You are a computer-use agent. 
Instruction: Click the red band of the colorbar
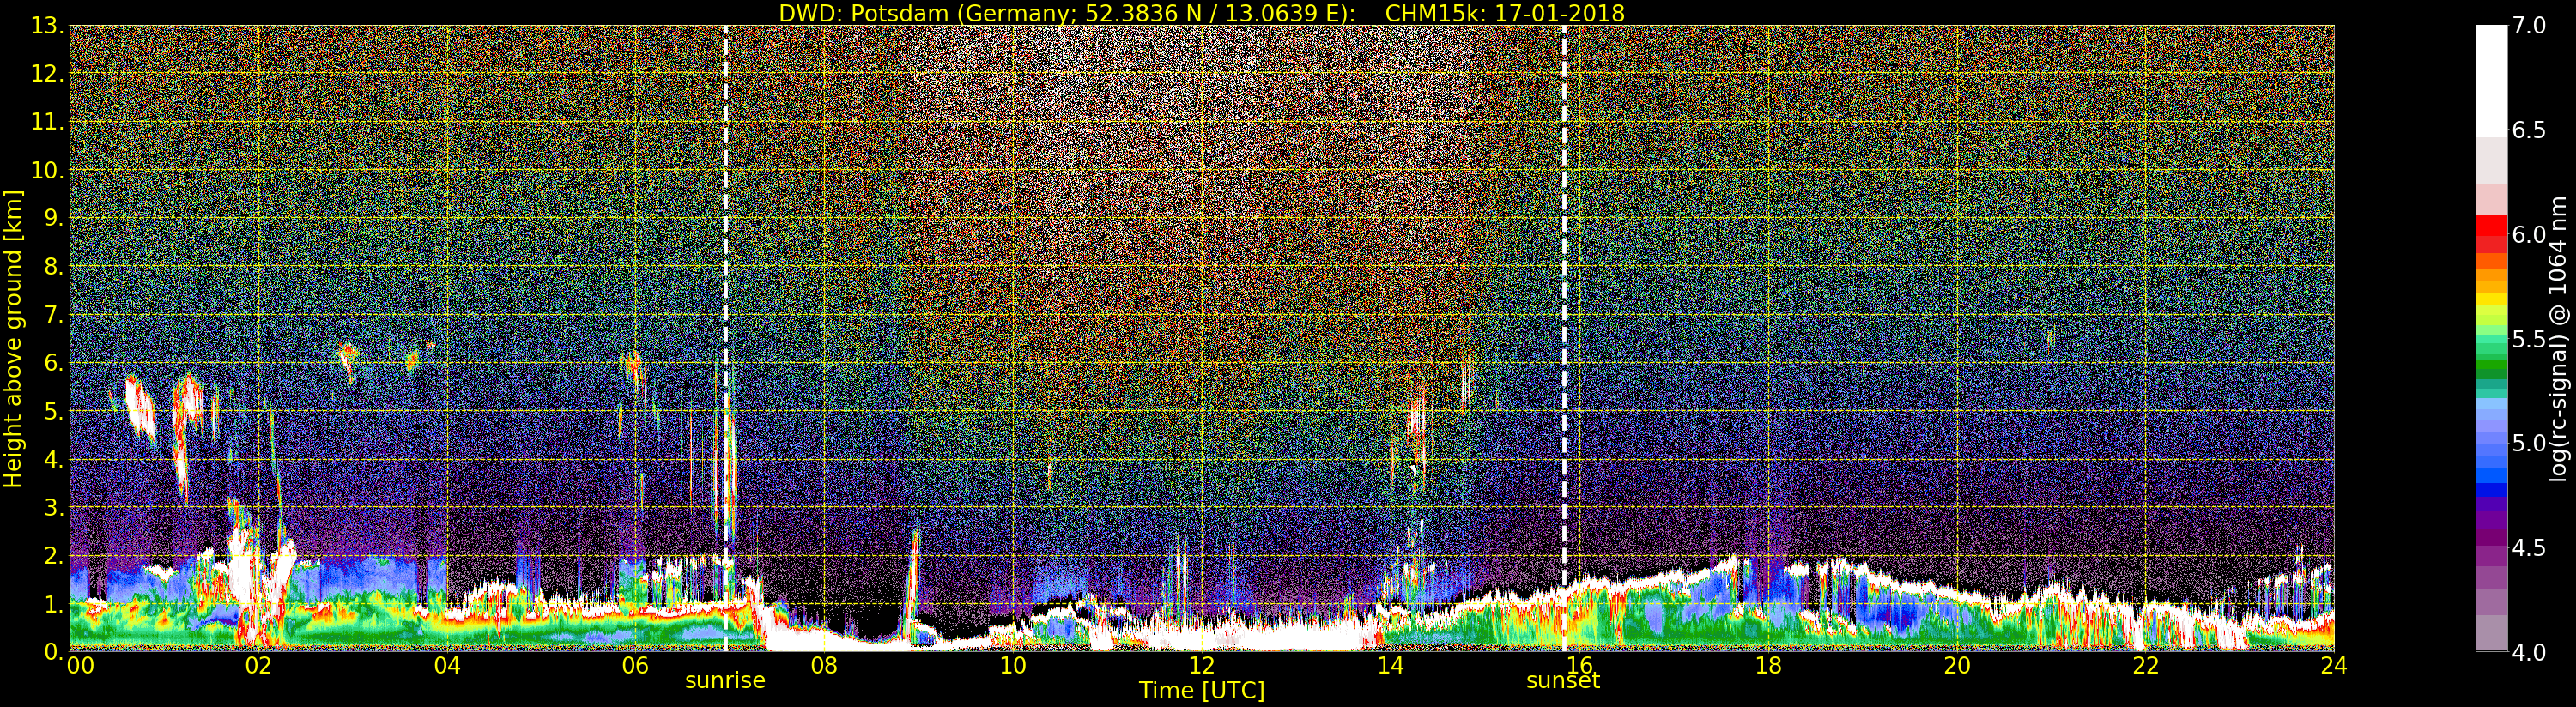click(2491, 233)
